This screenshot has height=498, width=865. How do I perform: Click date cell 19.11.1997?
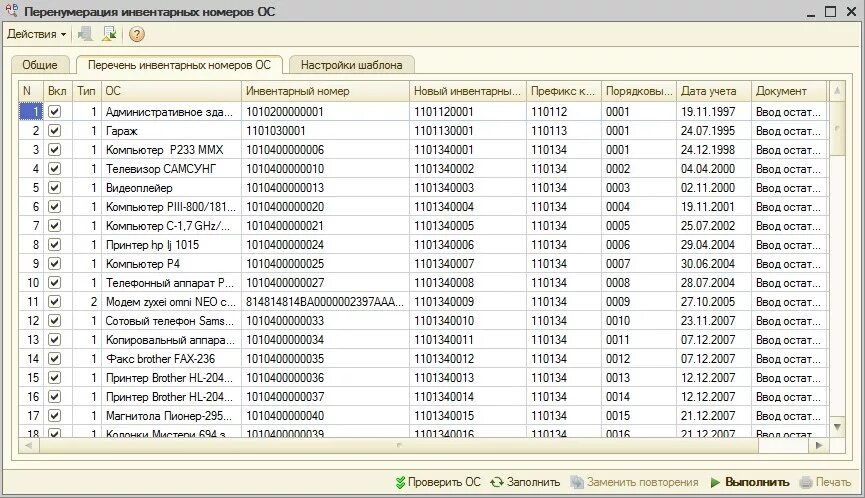[x=714, y=111]
